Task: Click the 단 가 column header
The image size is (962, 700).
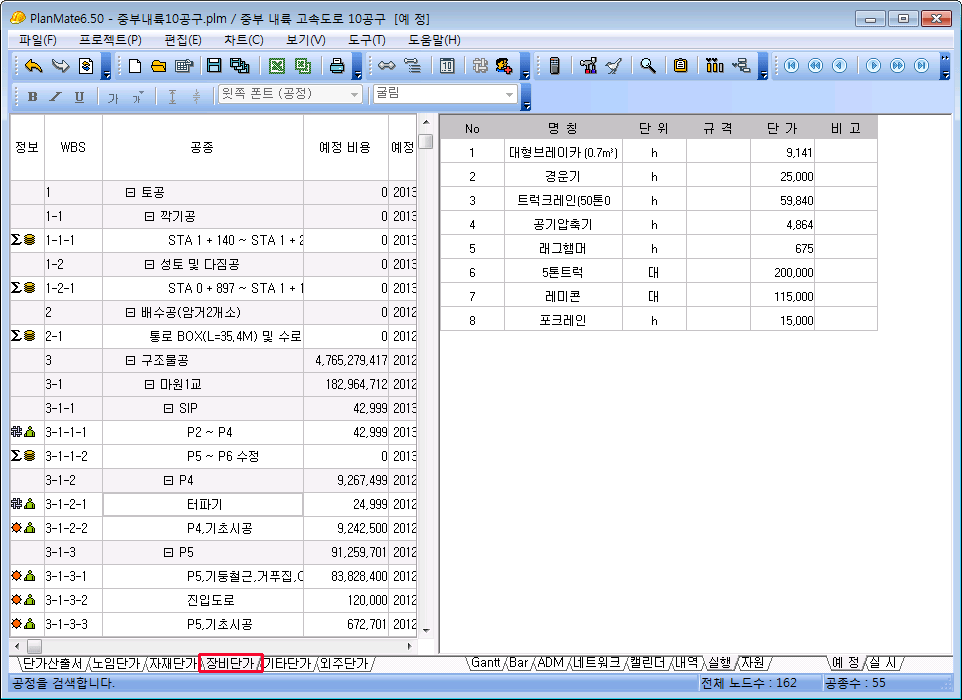Action: [782, 127]
